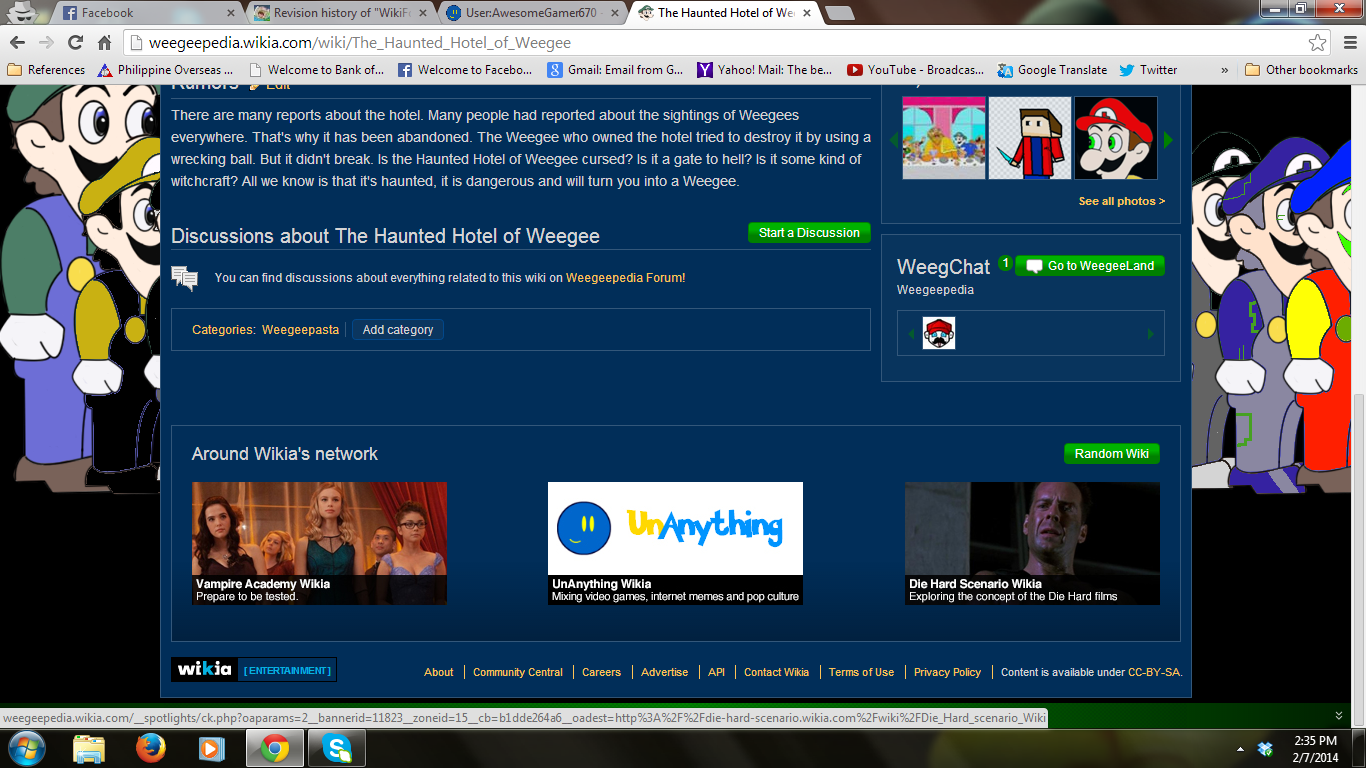
Task: Show next photos with the right arrow
Action: tap(1167, 139)
